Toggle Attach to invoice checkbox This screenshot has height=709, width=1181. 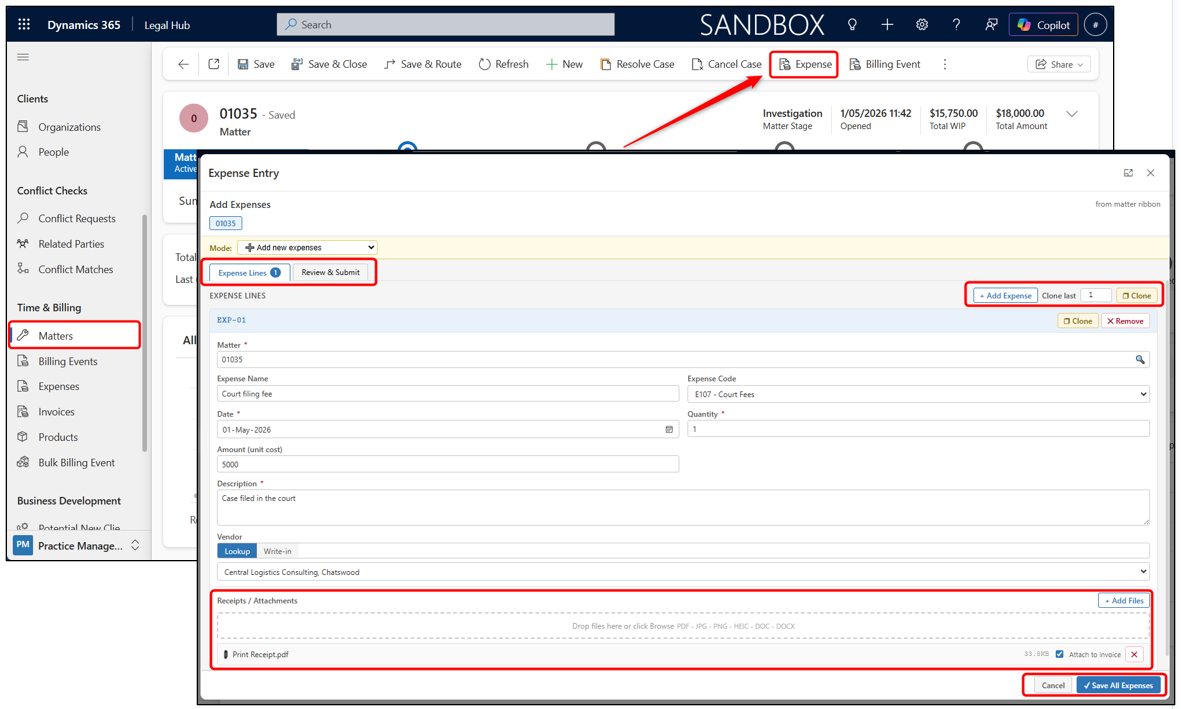coord(1060,654)
